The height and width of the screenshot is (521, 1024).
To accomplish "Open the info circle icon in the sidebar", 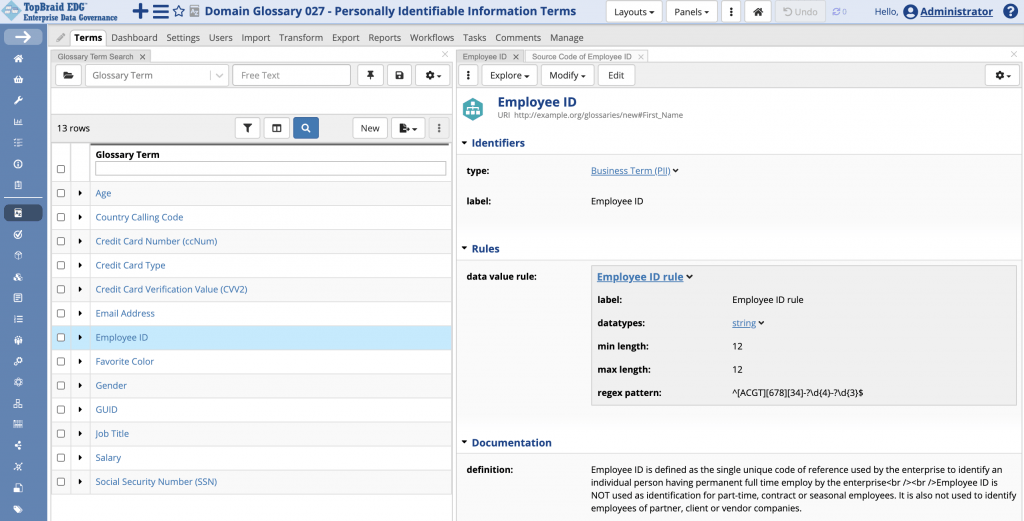I will (18, 164).
